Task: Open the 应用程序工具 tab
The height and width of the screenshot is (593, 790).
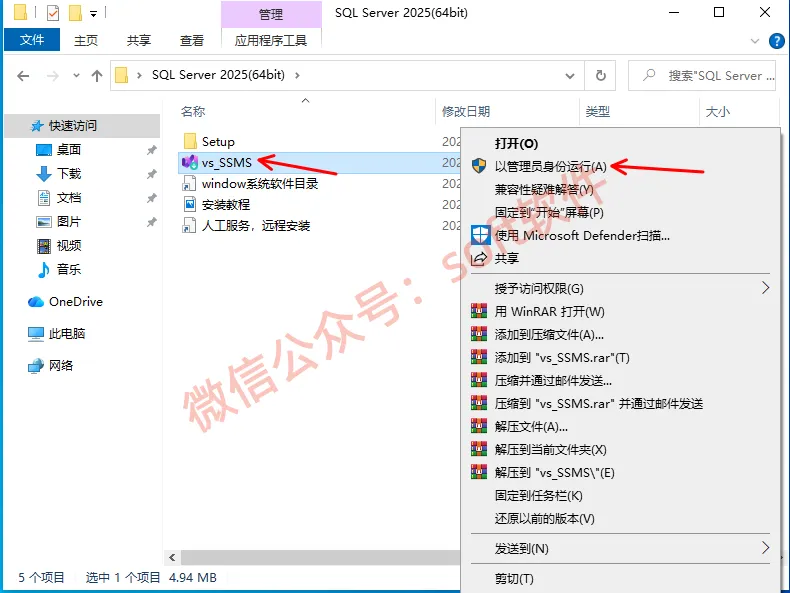Action: click(x=271, y=40)
